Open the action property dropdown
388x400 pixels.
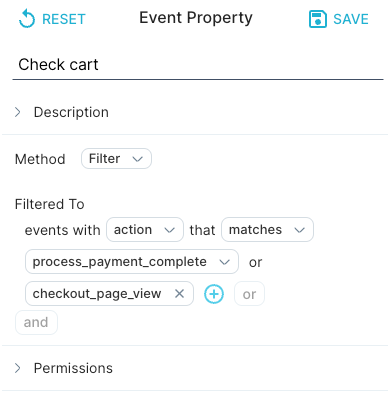pyautogui.click(x=145, y=230)
